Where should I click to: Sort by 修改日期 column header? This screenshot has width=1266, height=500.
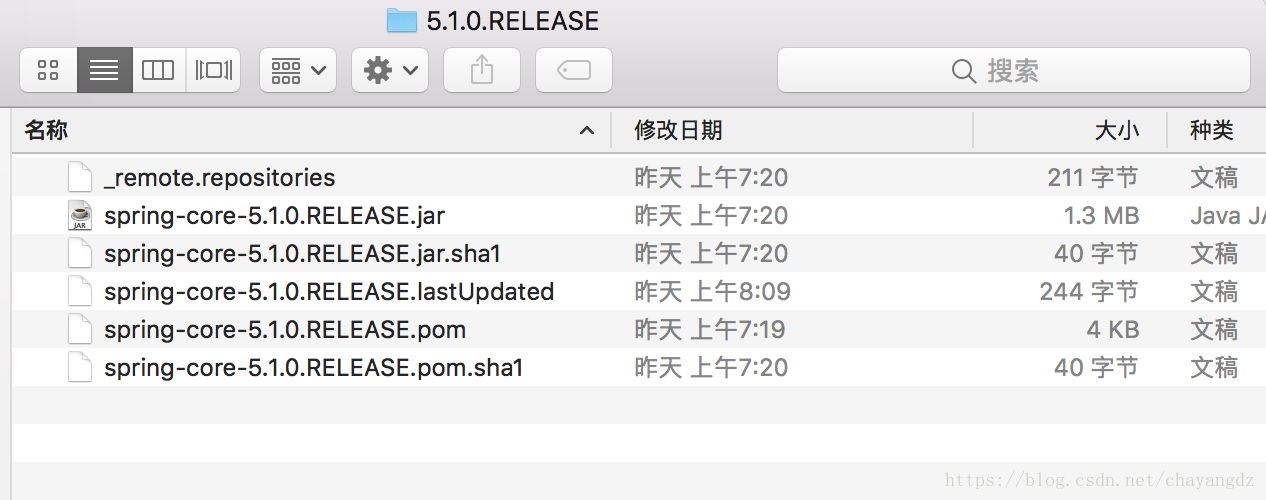[678, 130]
